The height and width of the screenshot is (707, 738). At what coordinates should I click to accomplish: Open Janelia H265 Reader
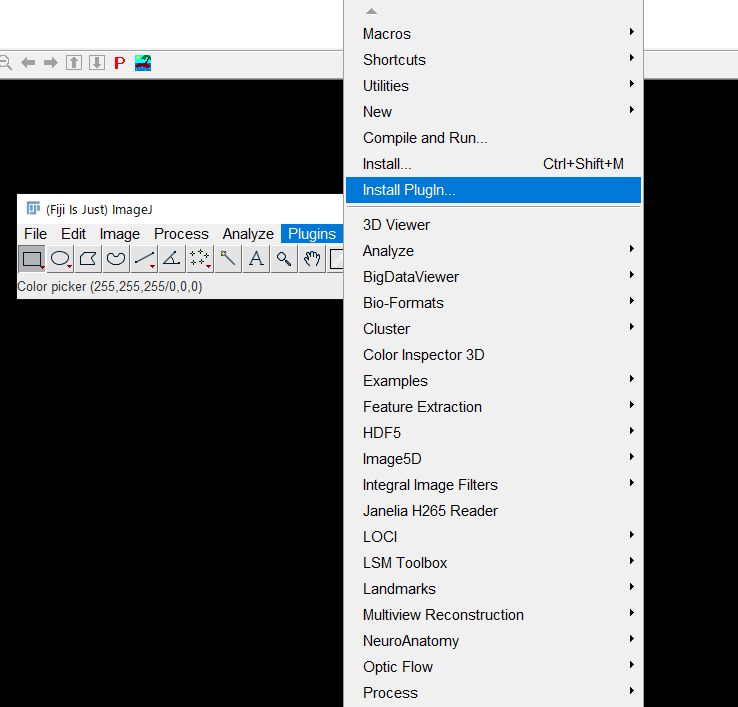click(x=493, y=511)
